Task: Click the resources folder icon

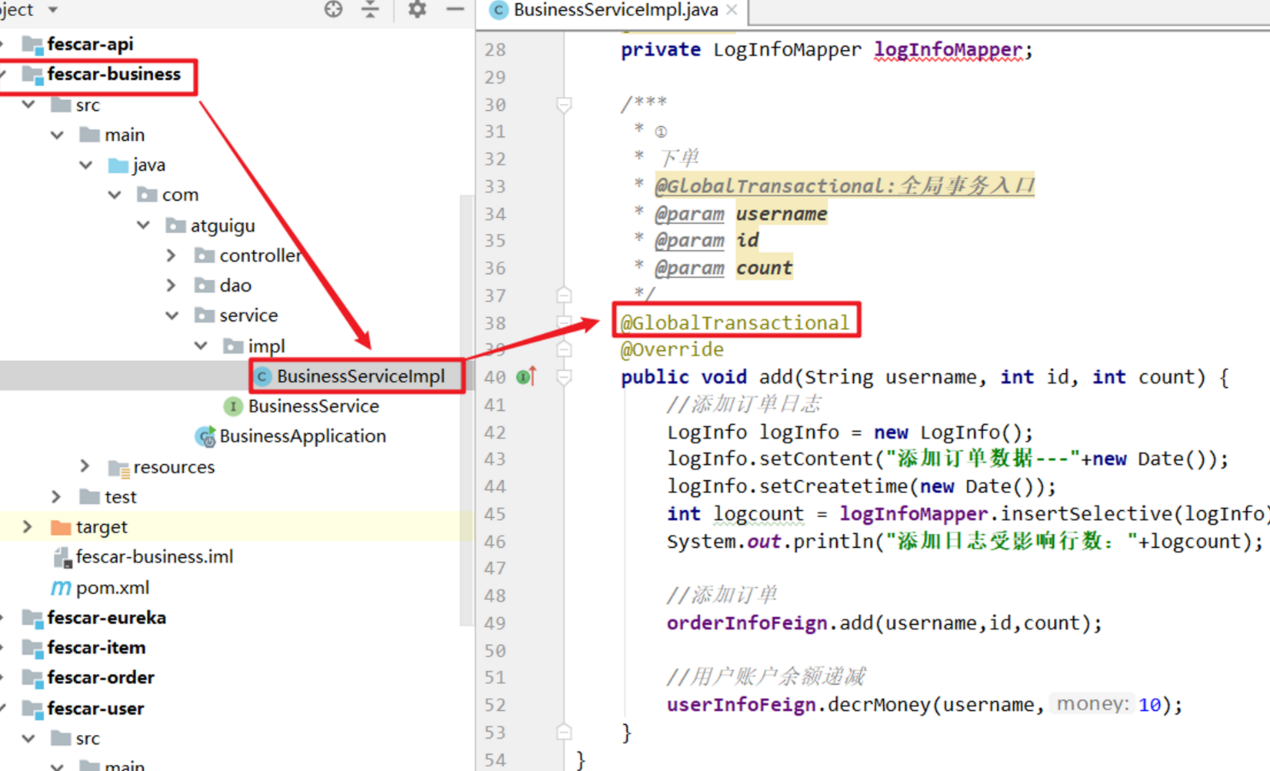Action: [119, 467]
